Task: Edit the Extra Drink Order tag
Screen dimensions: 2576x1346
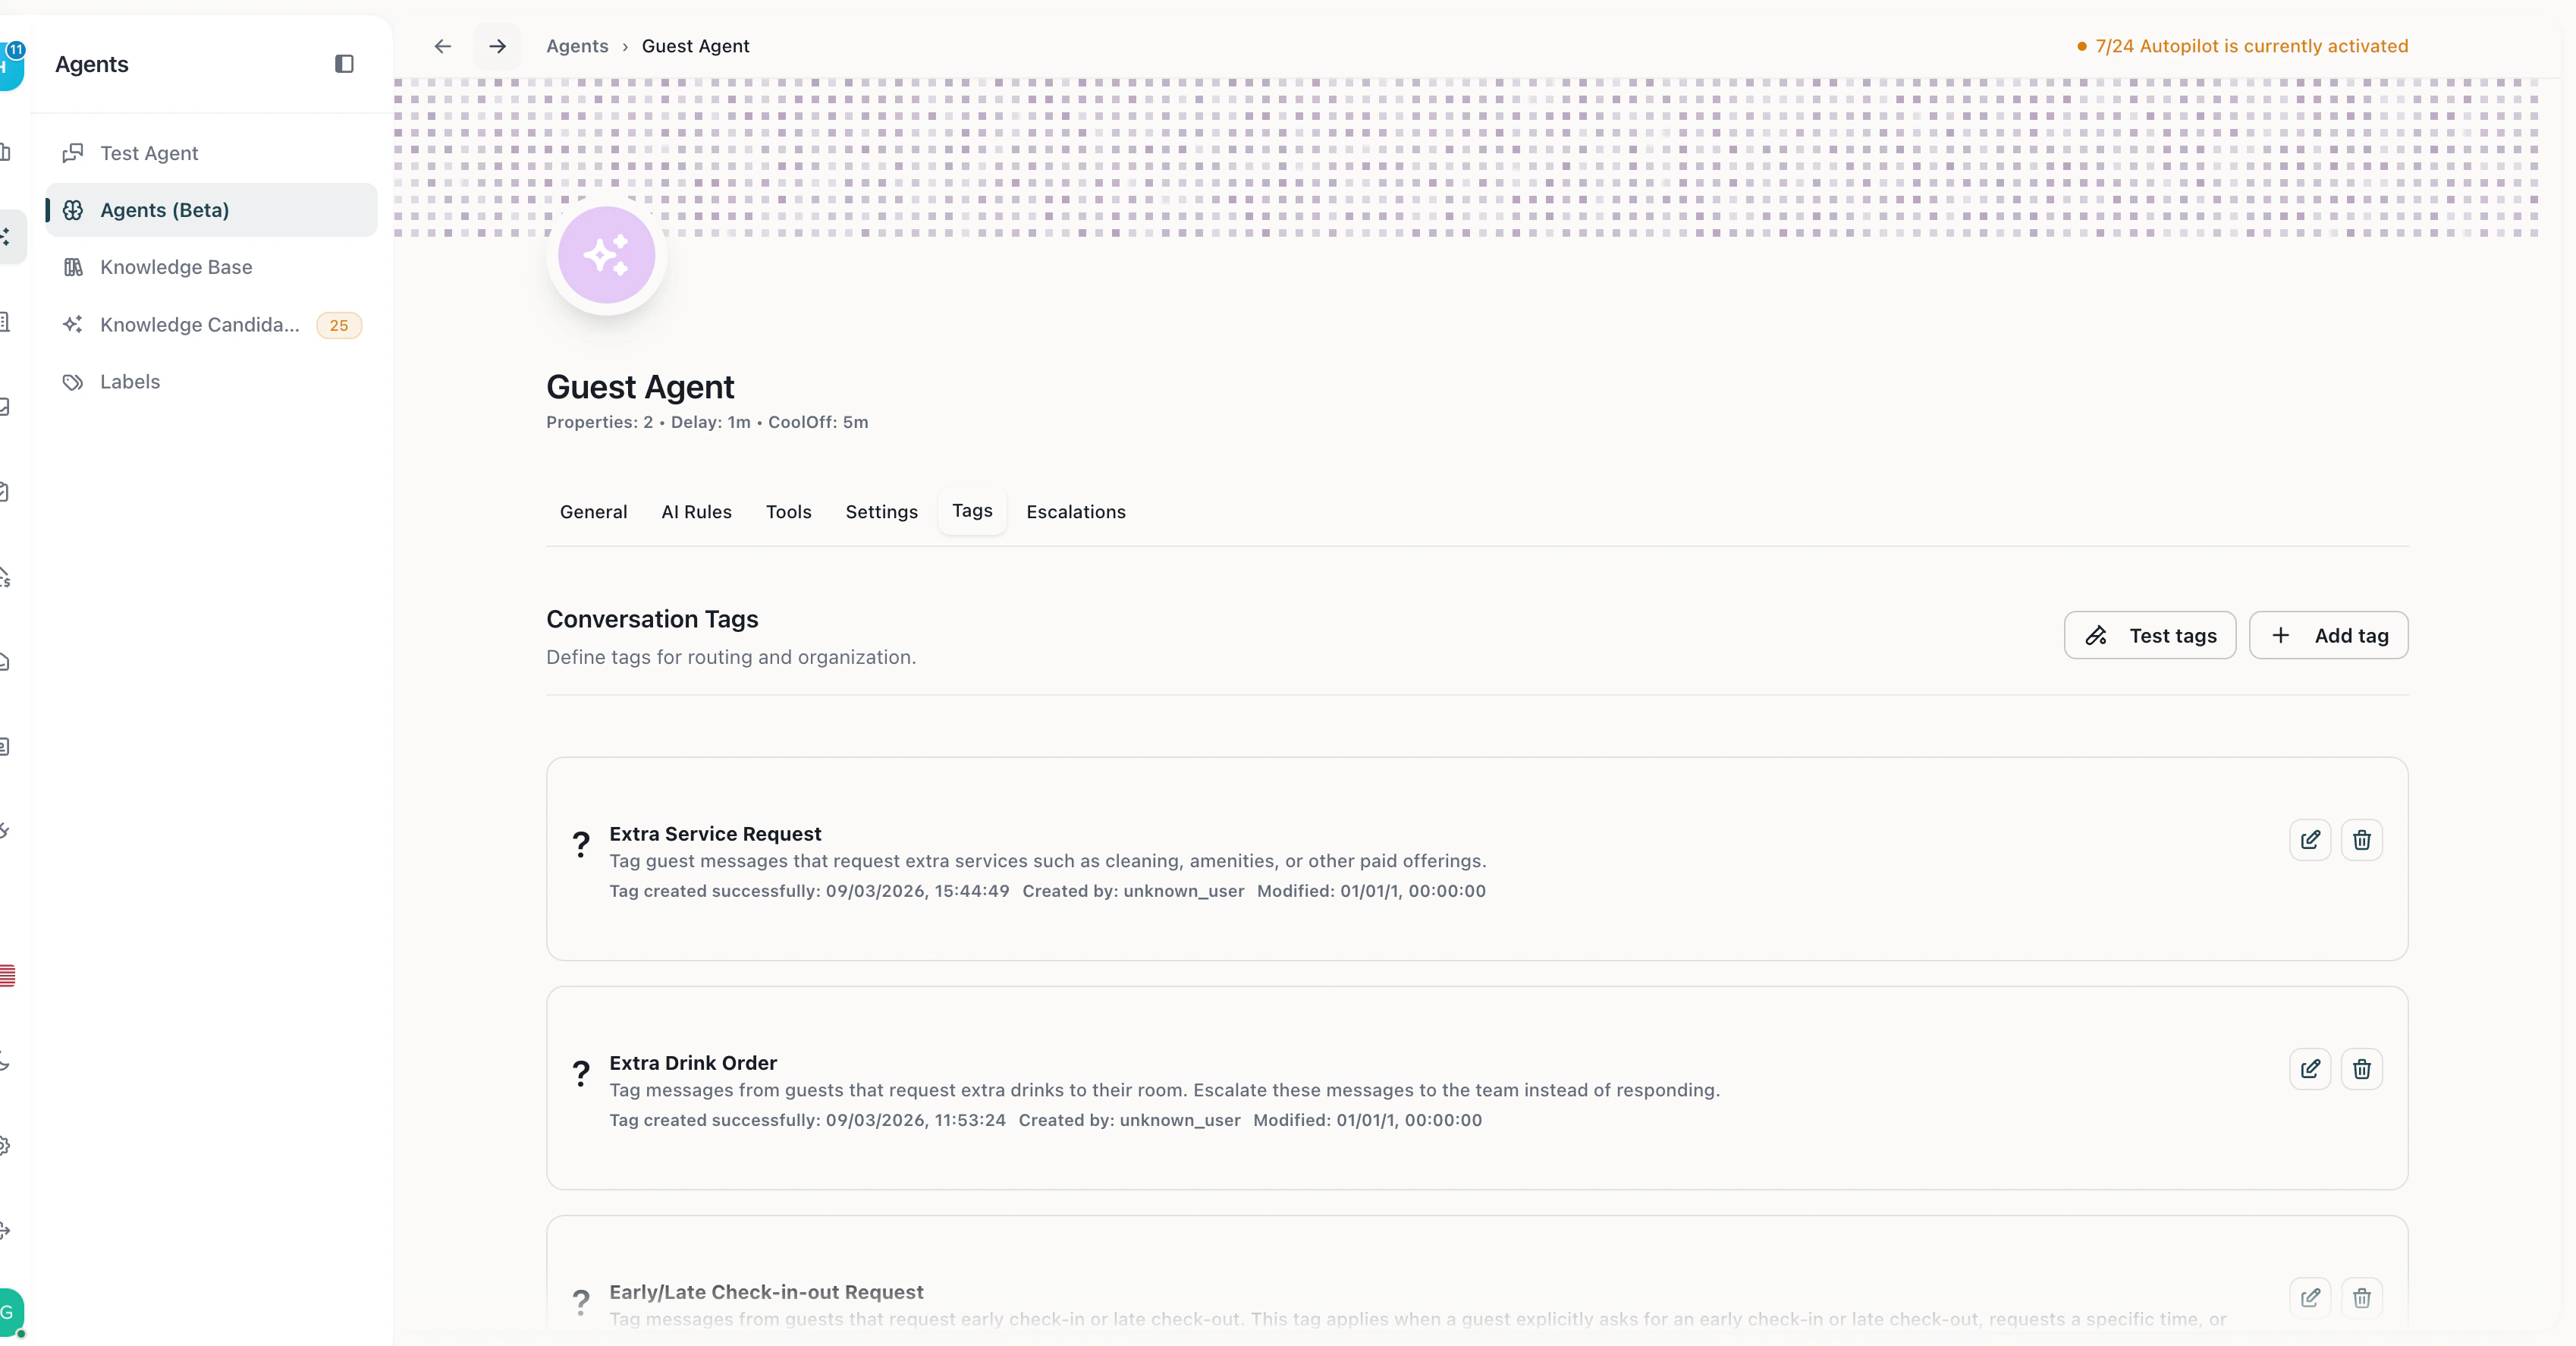Action: (2310, 1069)
